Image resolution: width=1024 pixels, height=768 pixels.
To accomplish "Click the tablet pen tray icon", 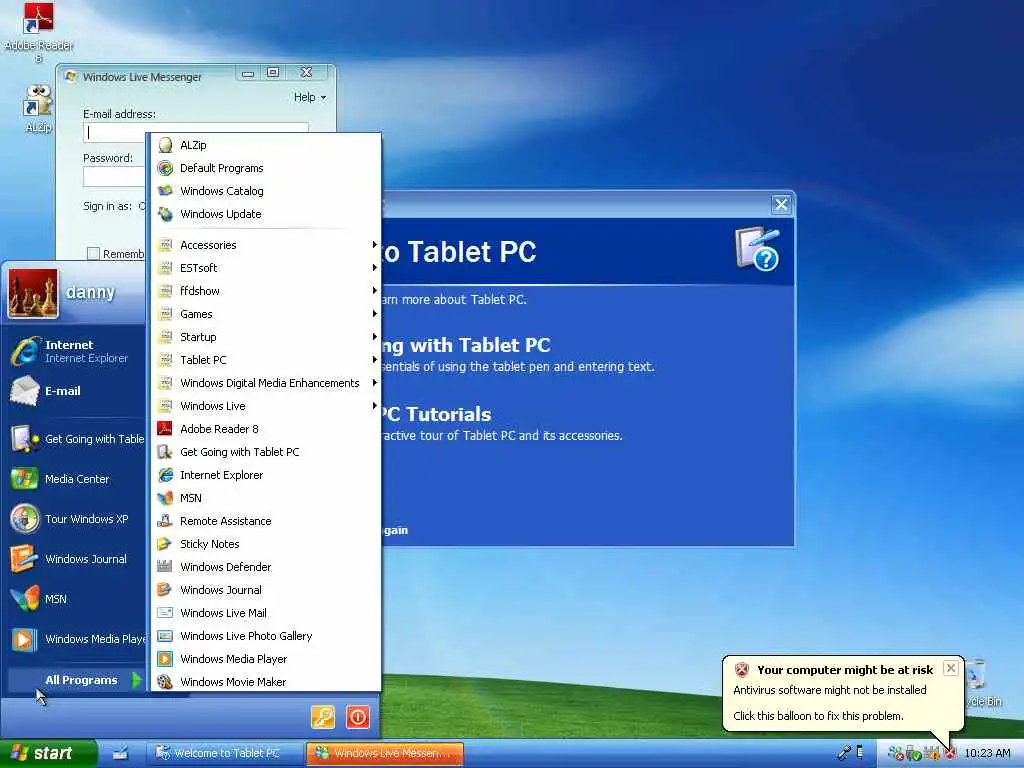I will click(844, 752).
